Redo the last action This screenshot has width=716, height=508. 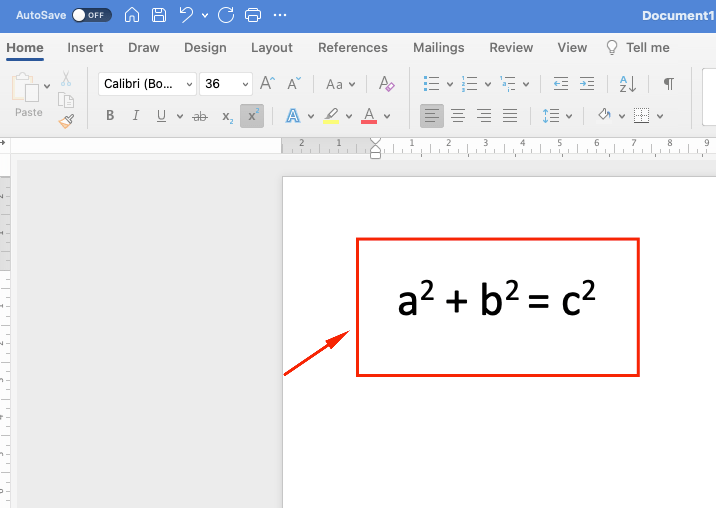[226, 15]
